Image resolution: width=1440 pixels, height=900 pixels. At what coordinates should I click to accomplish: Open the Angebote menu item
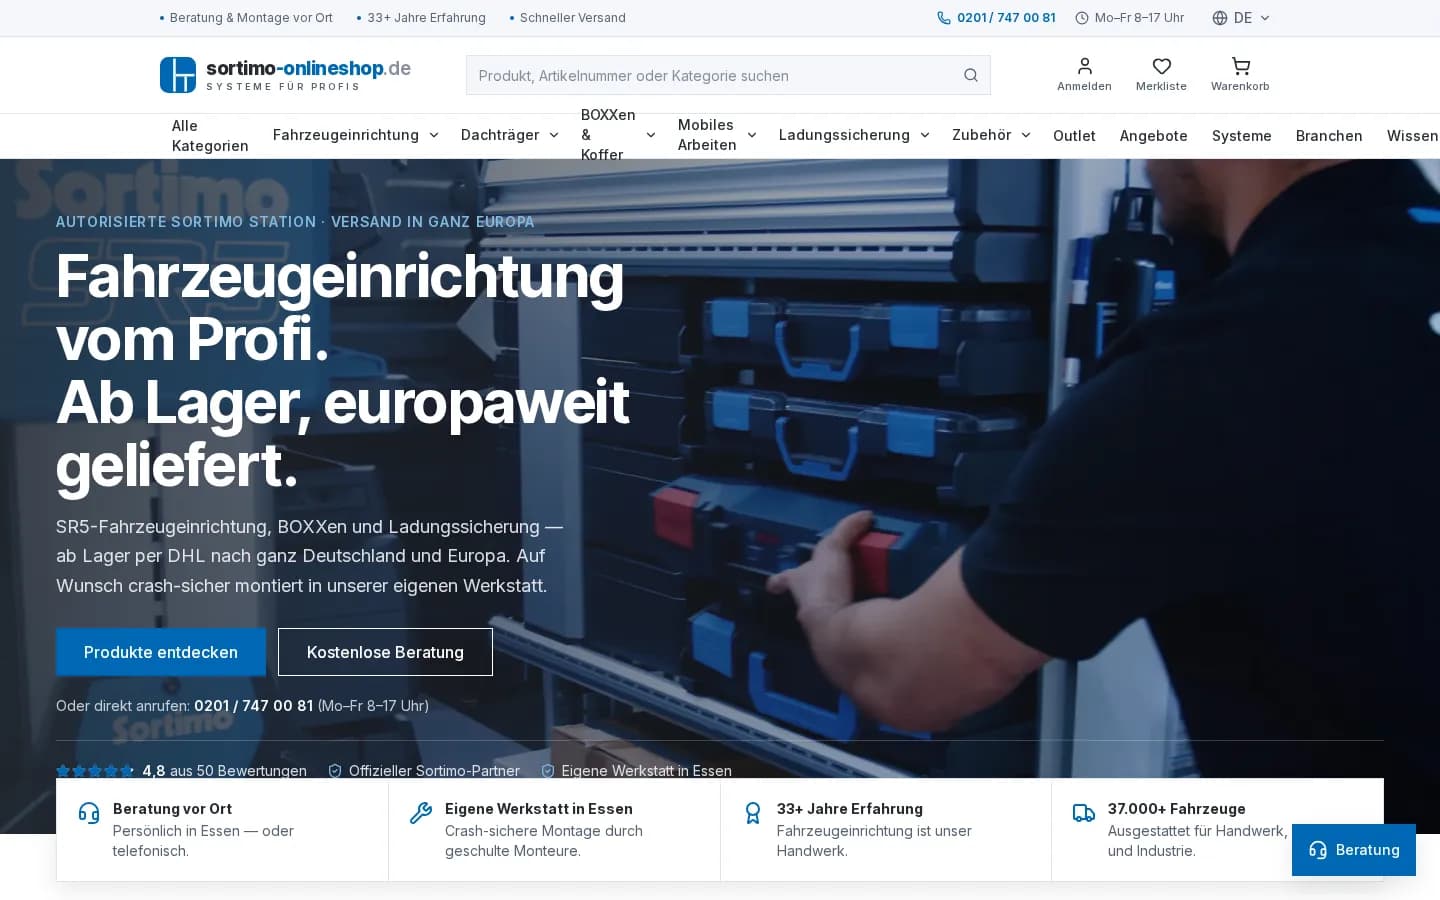[1154, 136]
